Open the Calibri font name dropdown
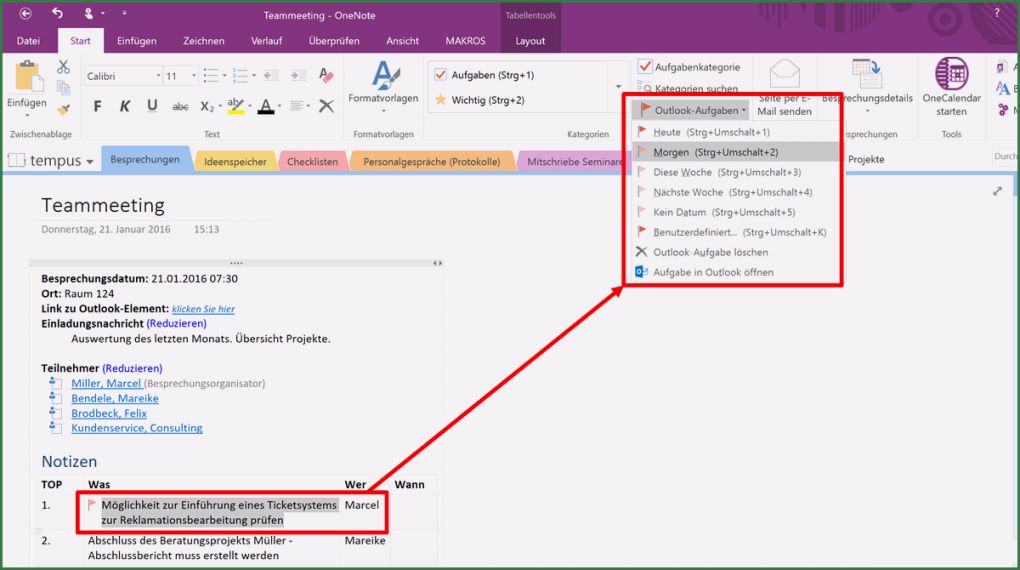 click(x=157, y=76)
